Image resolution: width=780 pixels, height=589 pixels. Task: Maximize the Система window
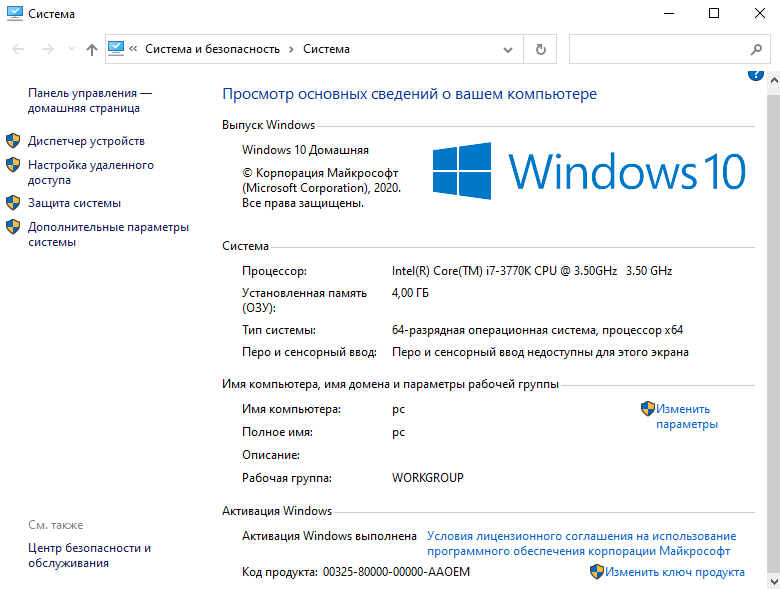(x=714, y=13)
